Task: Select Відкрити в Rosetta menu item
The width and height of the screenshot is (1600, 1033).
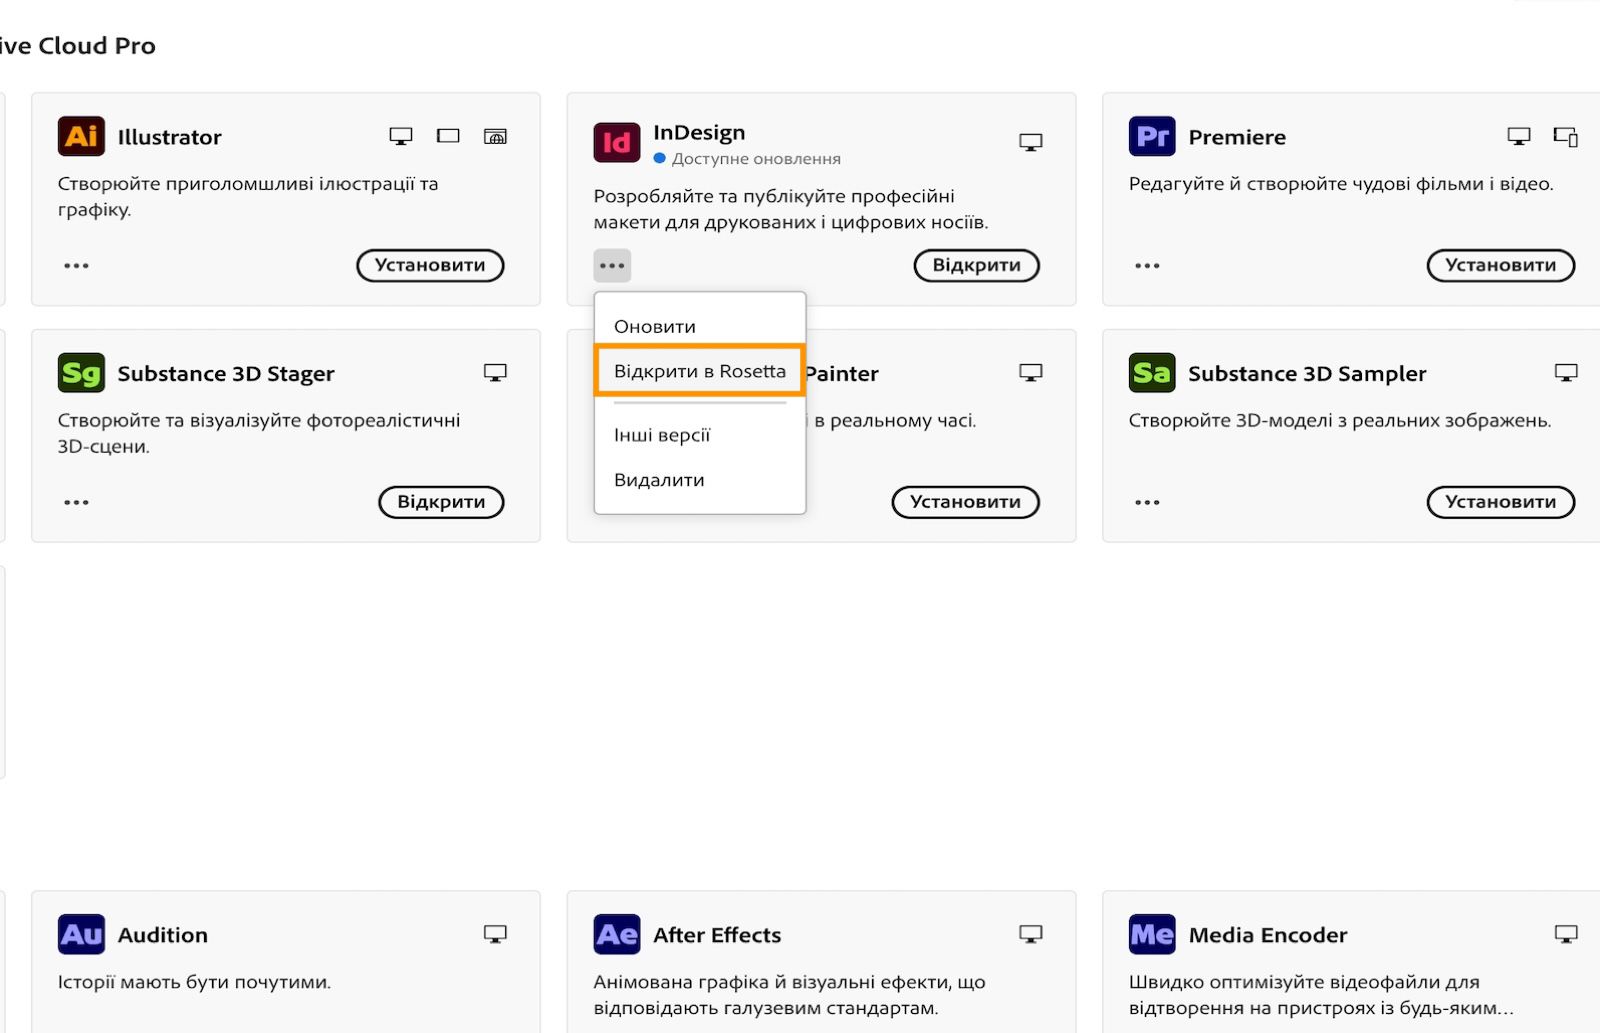Action: point(700,371)
